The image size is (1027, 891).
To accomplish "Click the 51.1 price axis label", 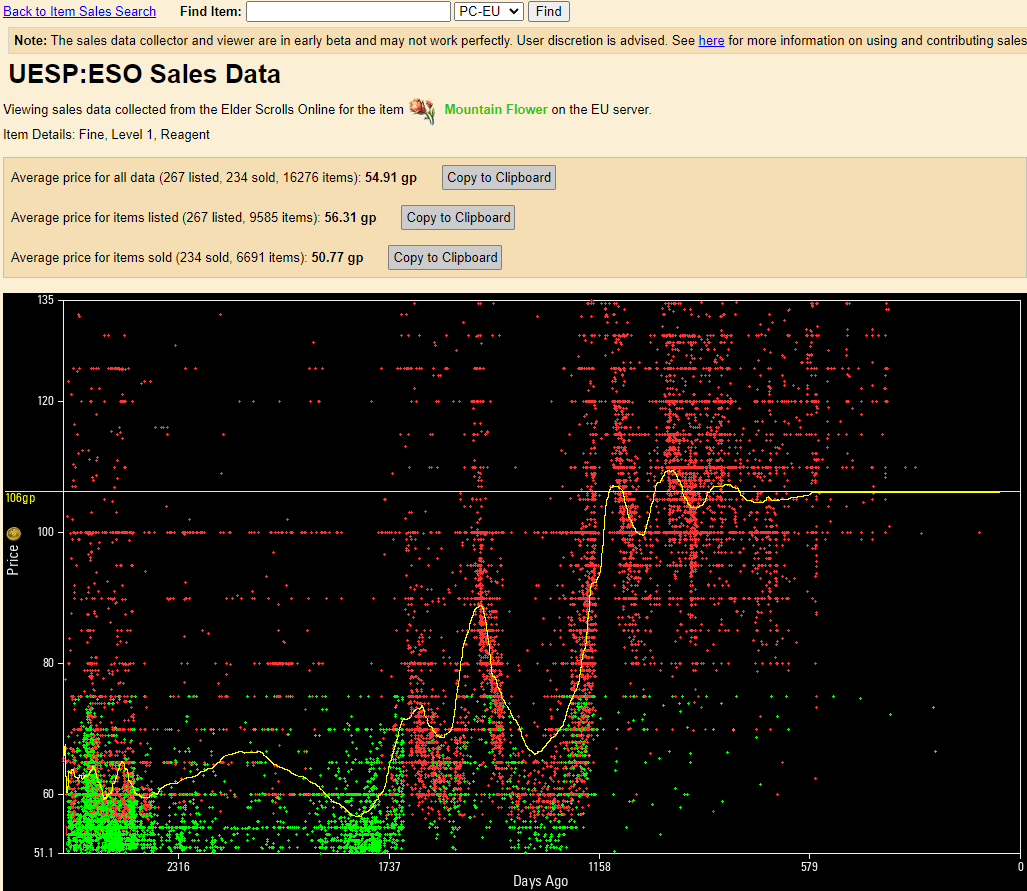I will point(43,853).
